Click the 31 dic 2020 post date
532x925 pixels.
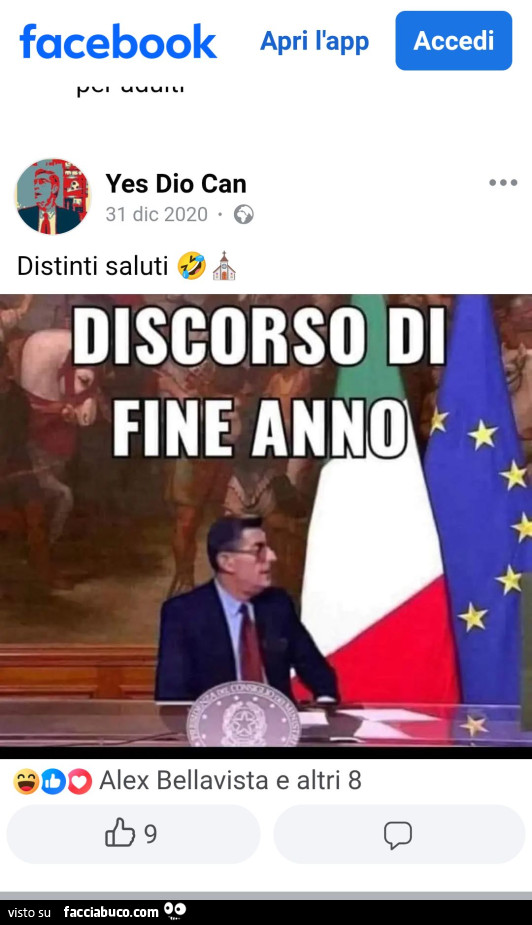[x=156, y=214]
